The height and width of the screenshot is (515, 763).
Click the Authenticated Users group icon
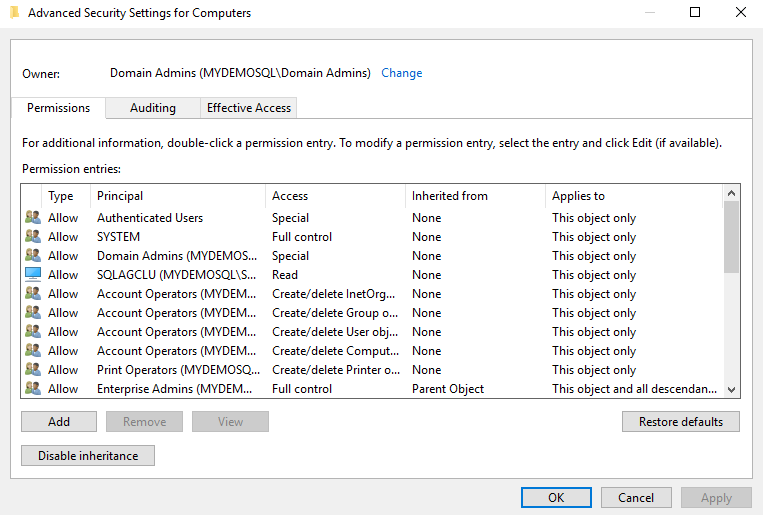pyautogui.click(x=32, y=218)
